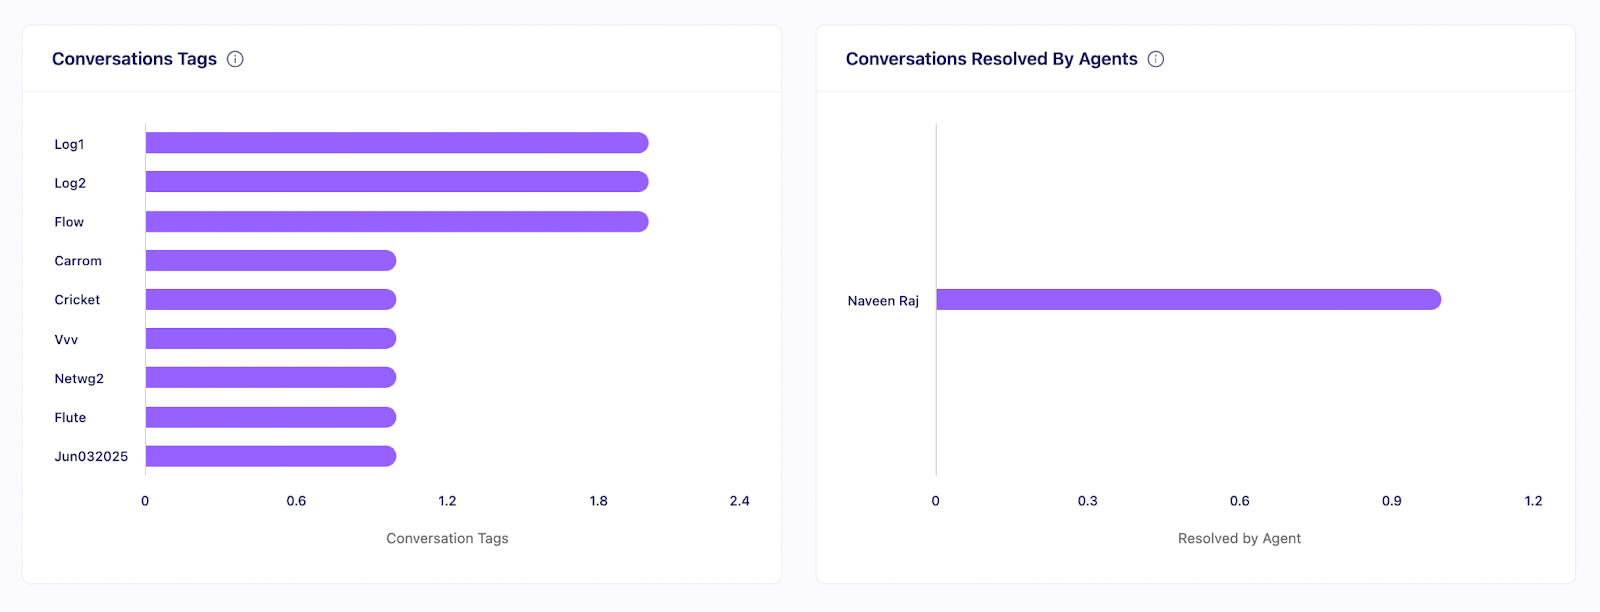Click the Vvv tag bar
The height and width of the screenshot is (612, 1600).
271,339
